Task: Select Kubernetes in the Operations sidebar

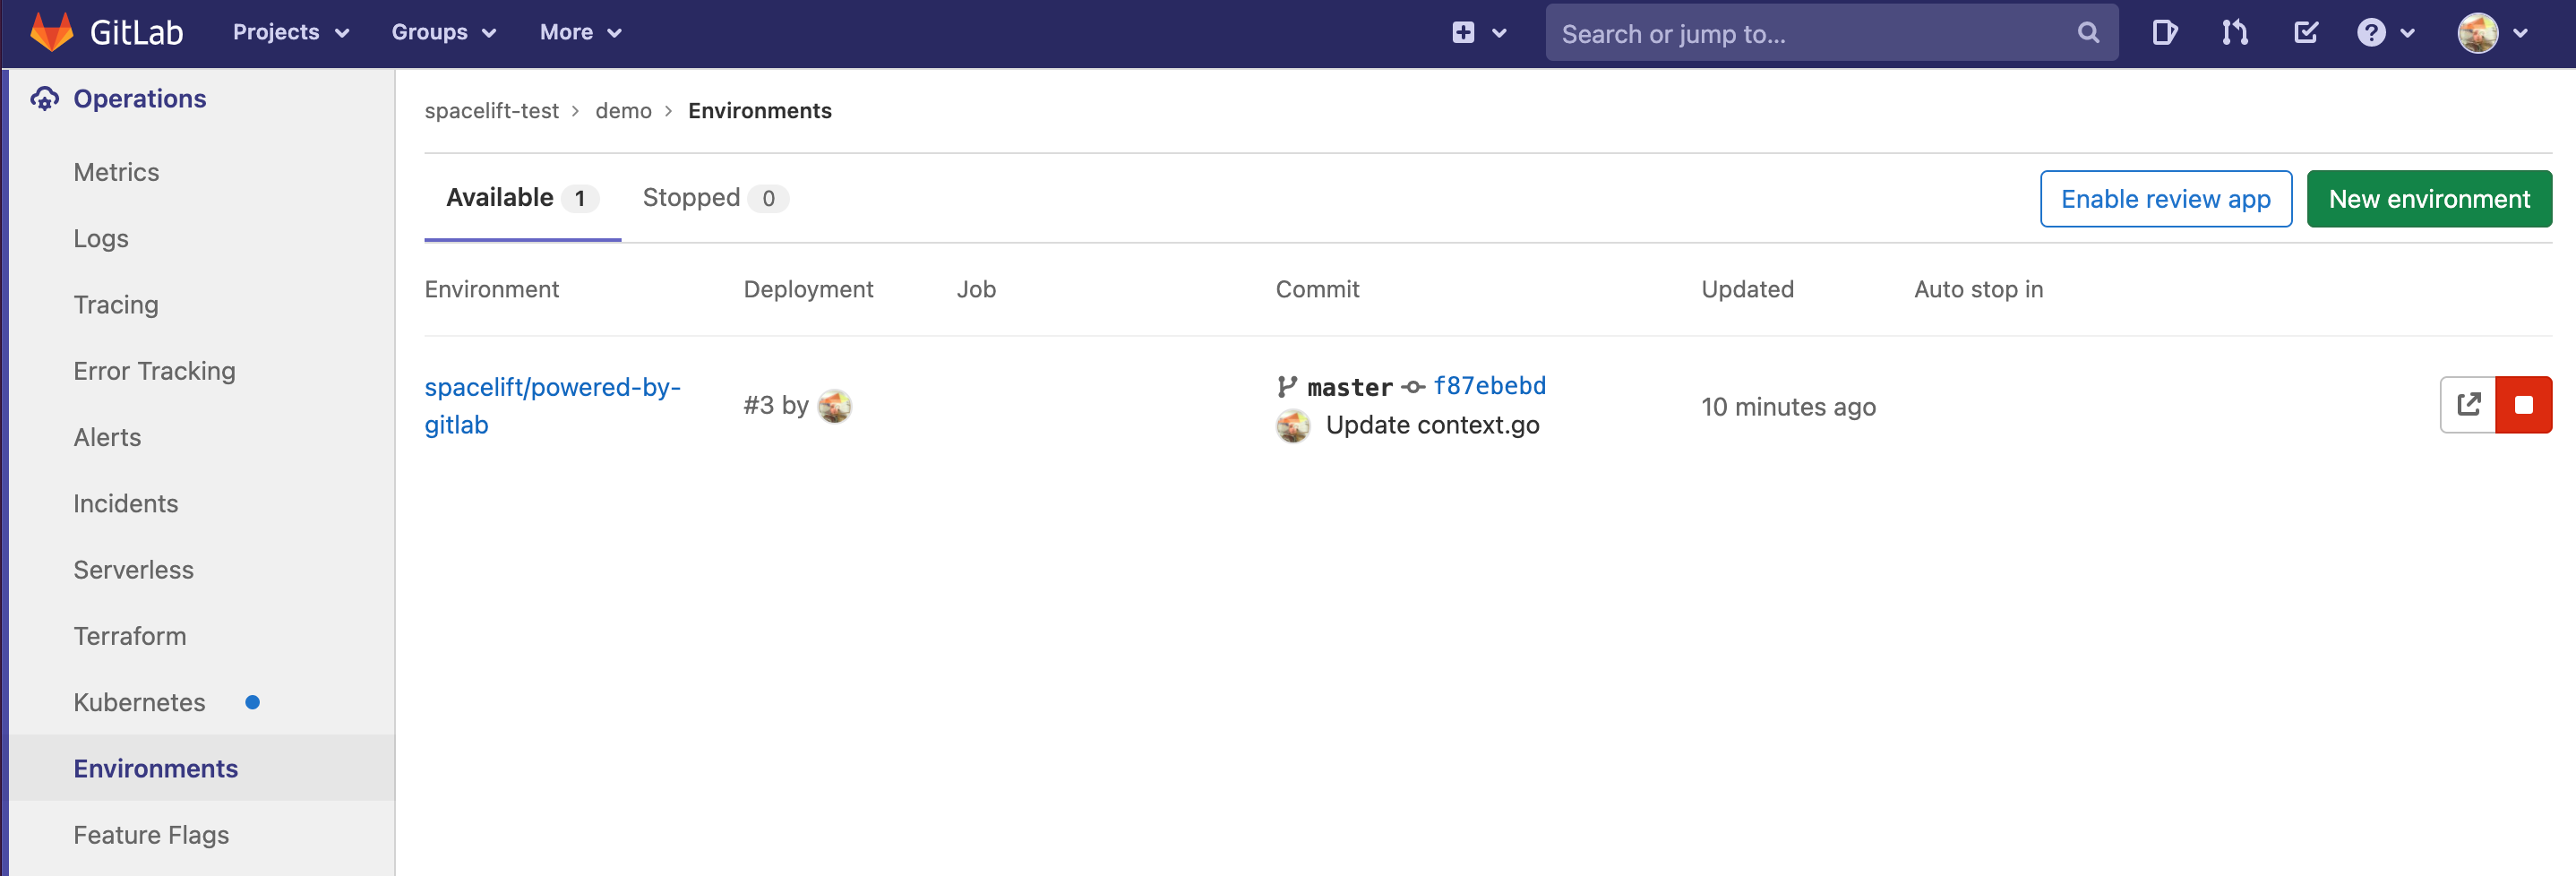Action: 140,702
